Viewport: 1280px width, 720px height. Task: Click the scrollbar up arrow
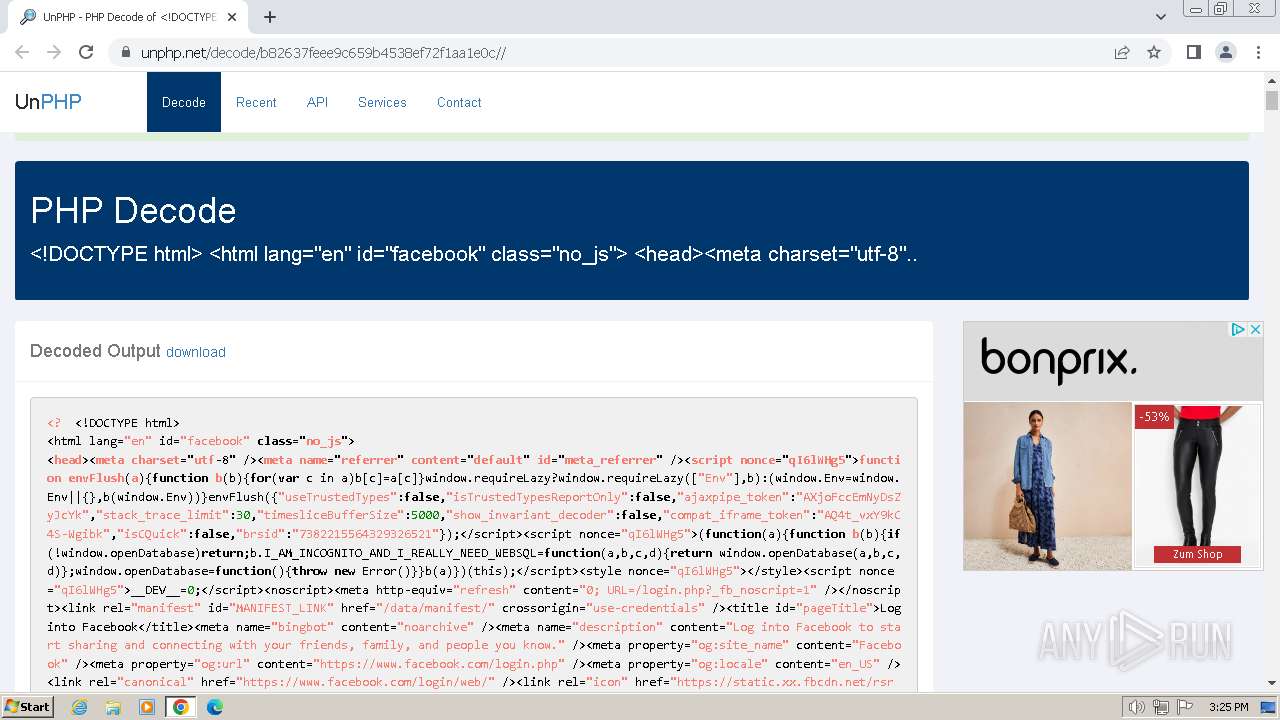(1271, 79)
